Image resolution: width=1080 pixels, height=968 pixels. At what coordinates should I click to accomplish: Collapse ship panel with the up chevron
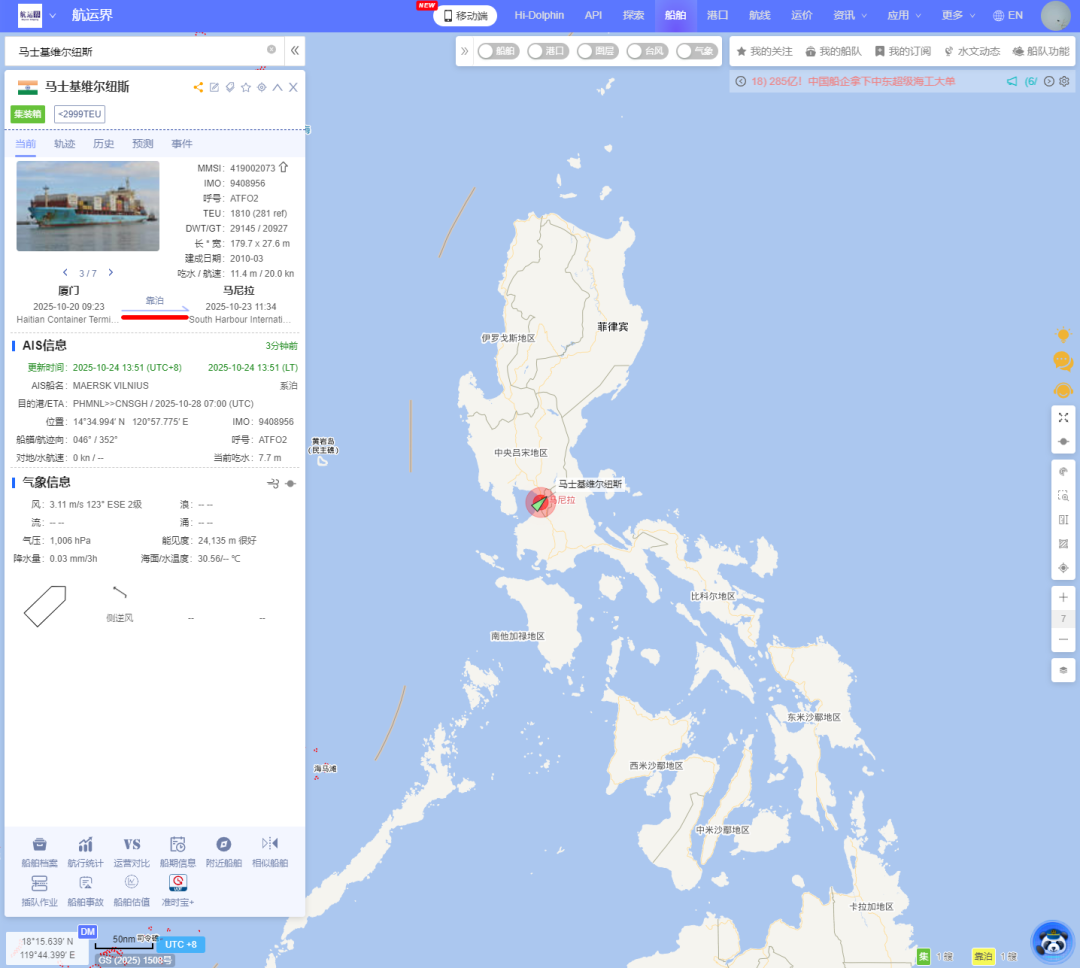coord(278,87)
